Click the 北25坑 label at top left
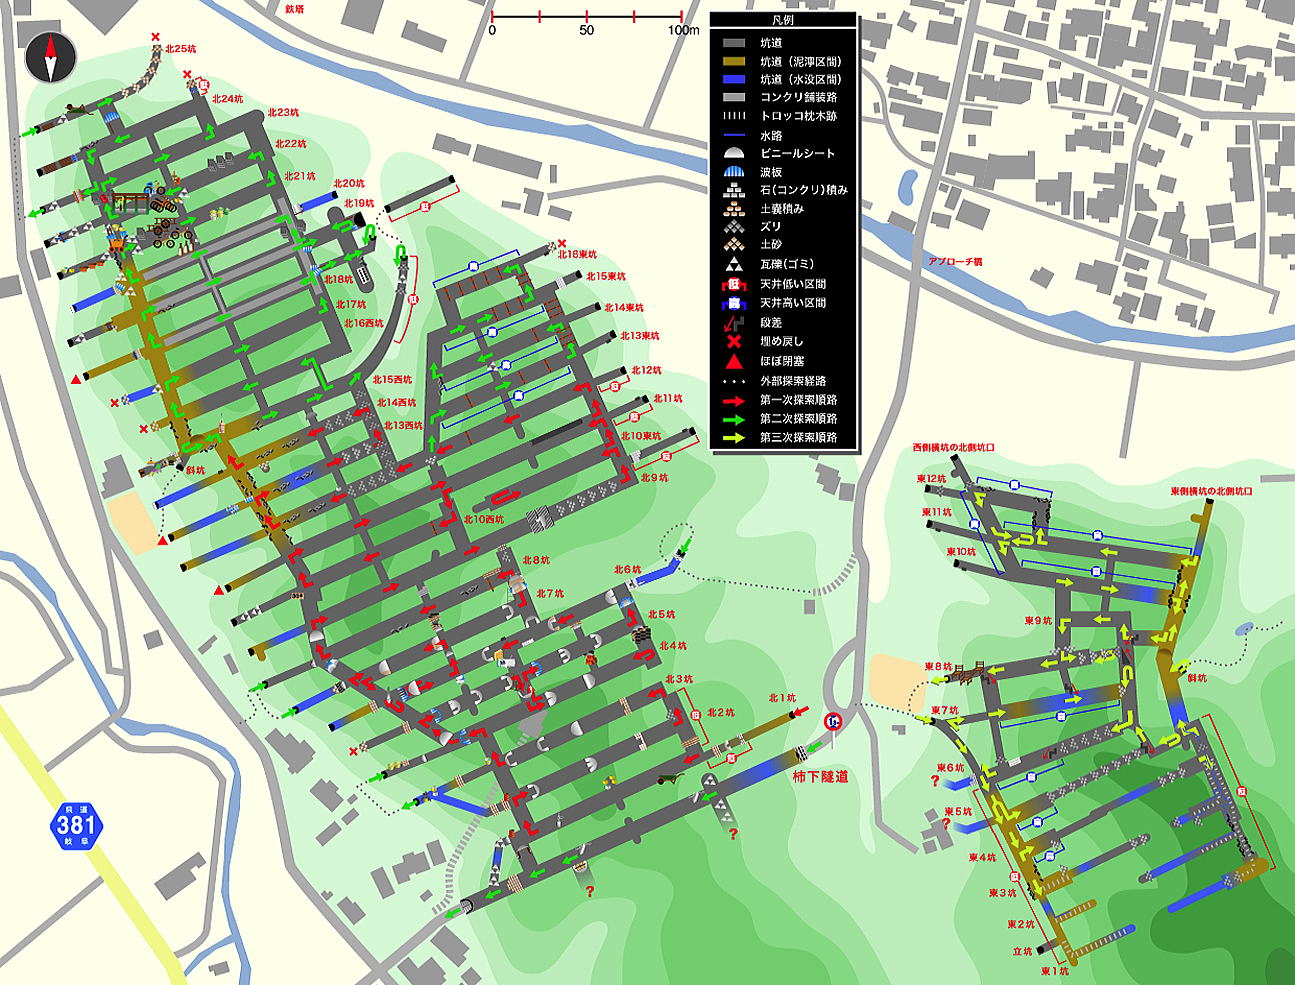This screenshot has height=985, width=1295. pos(181,48)
